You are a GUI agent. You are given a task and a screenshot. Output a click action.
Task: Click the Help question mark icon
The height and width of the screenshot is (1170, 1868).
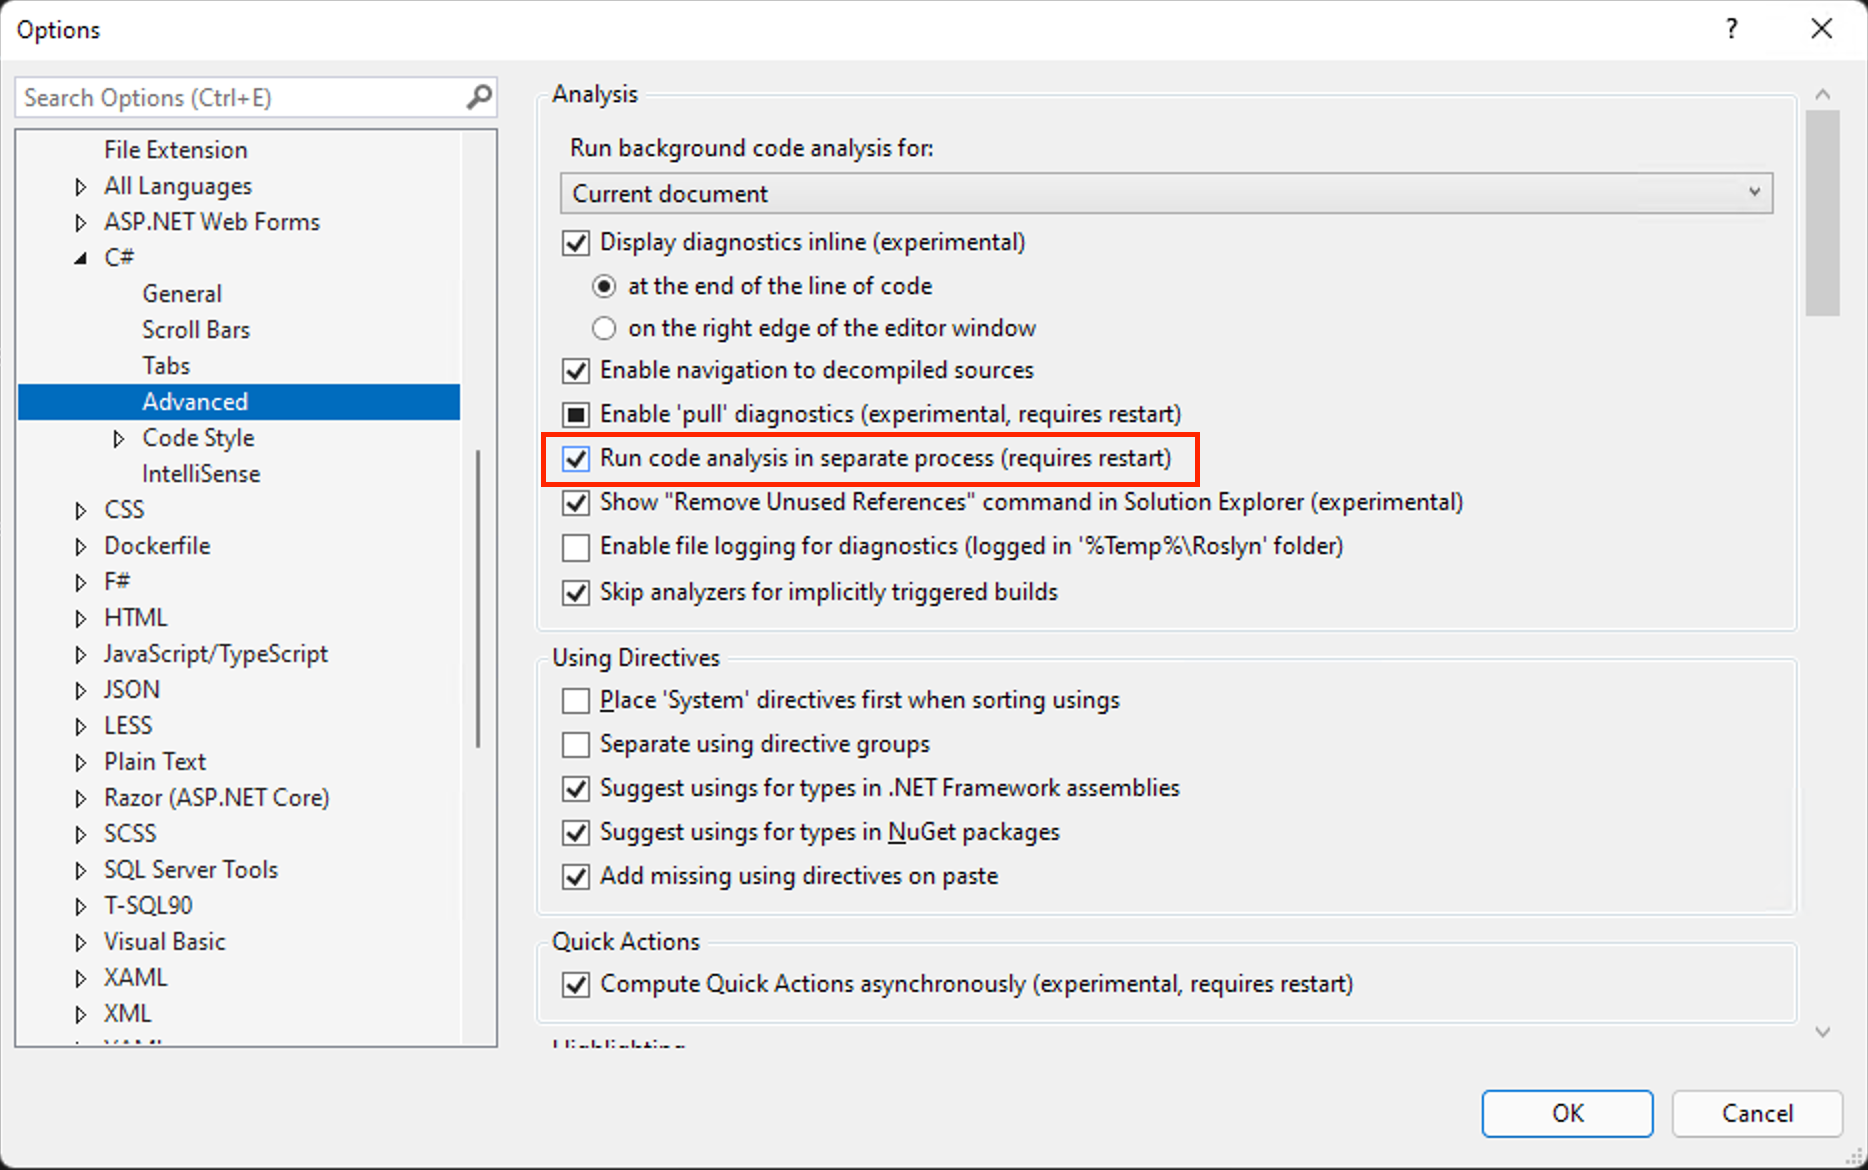point(1731,29)
